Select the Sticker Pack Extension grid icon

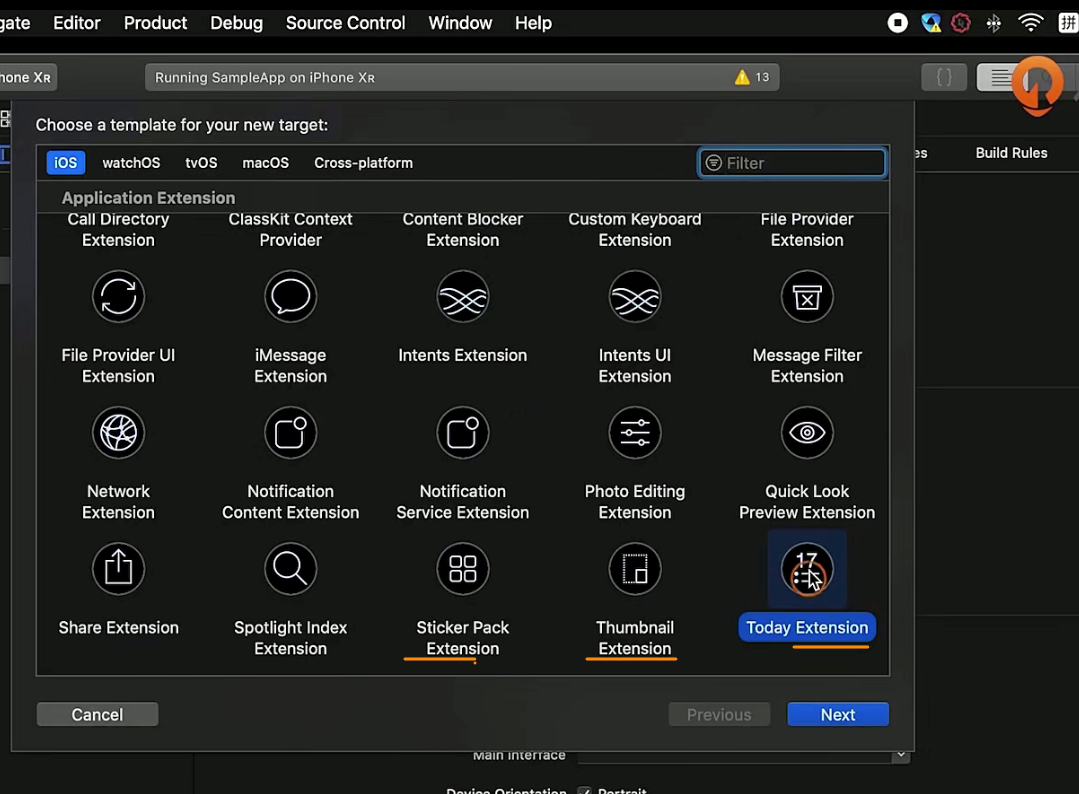[462, 569]
